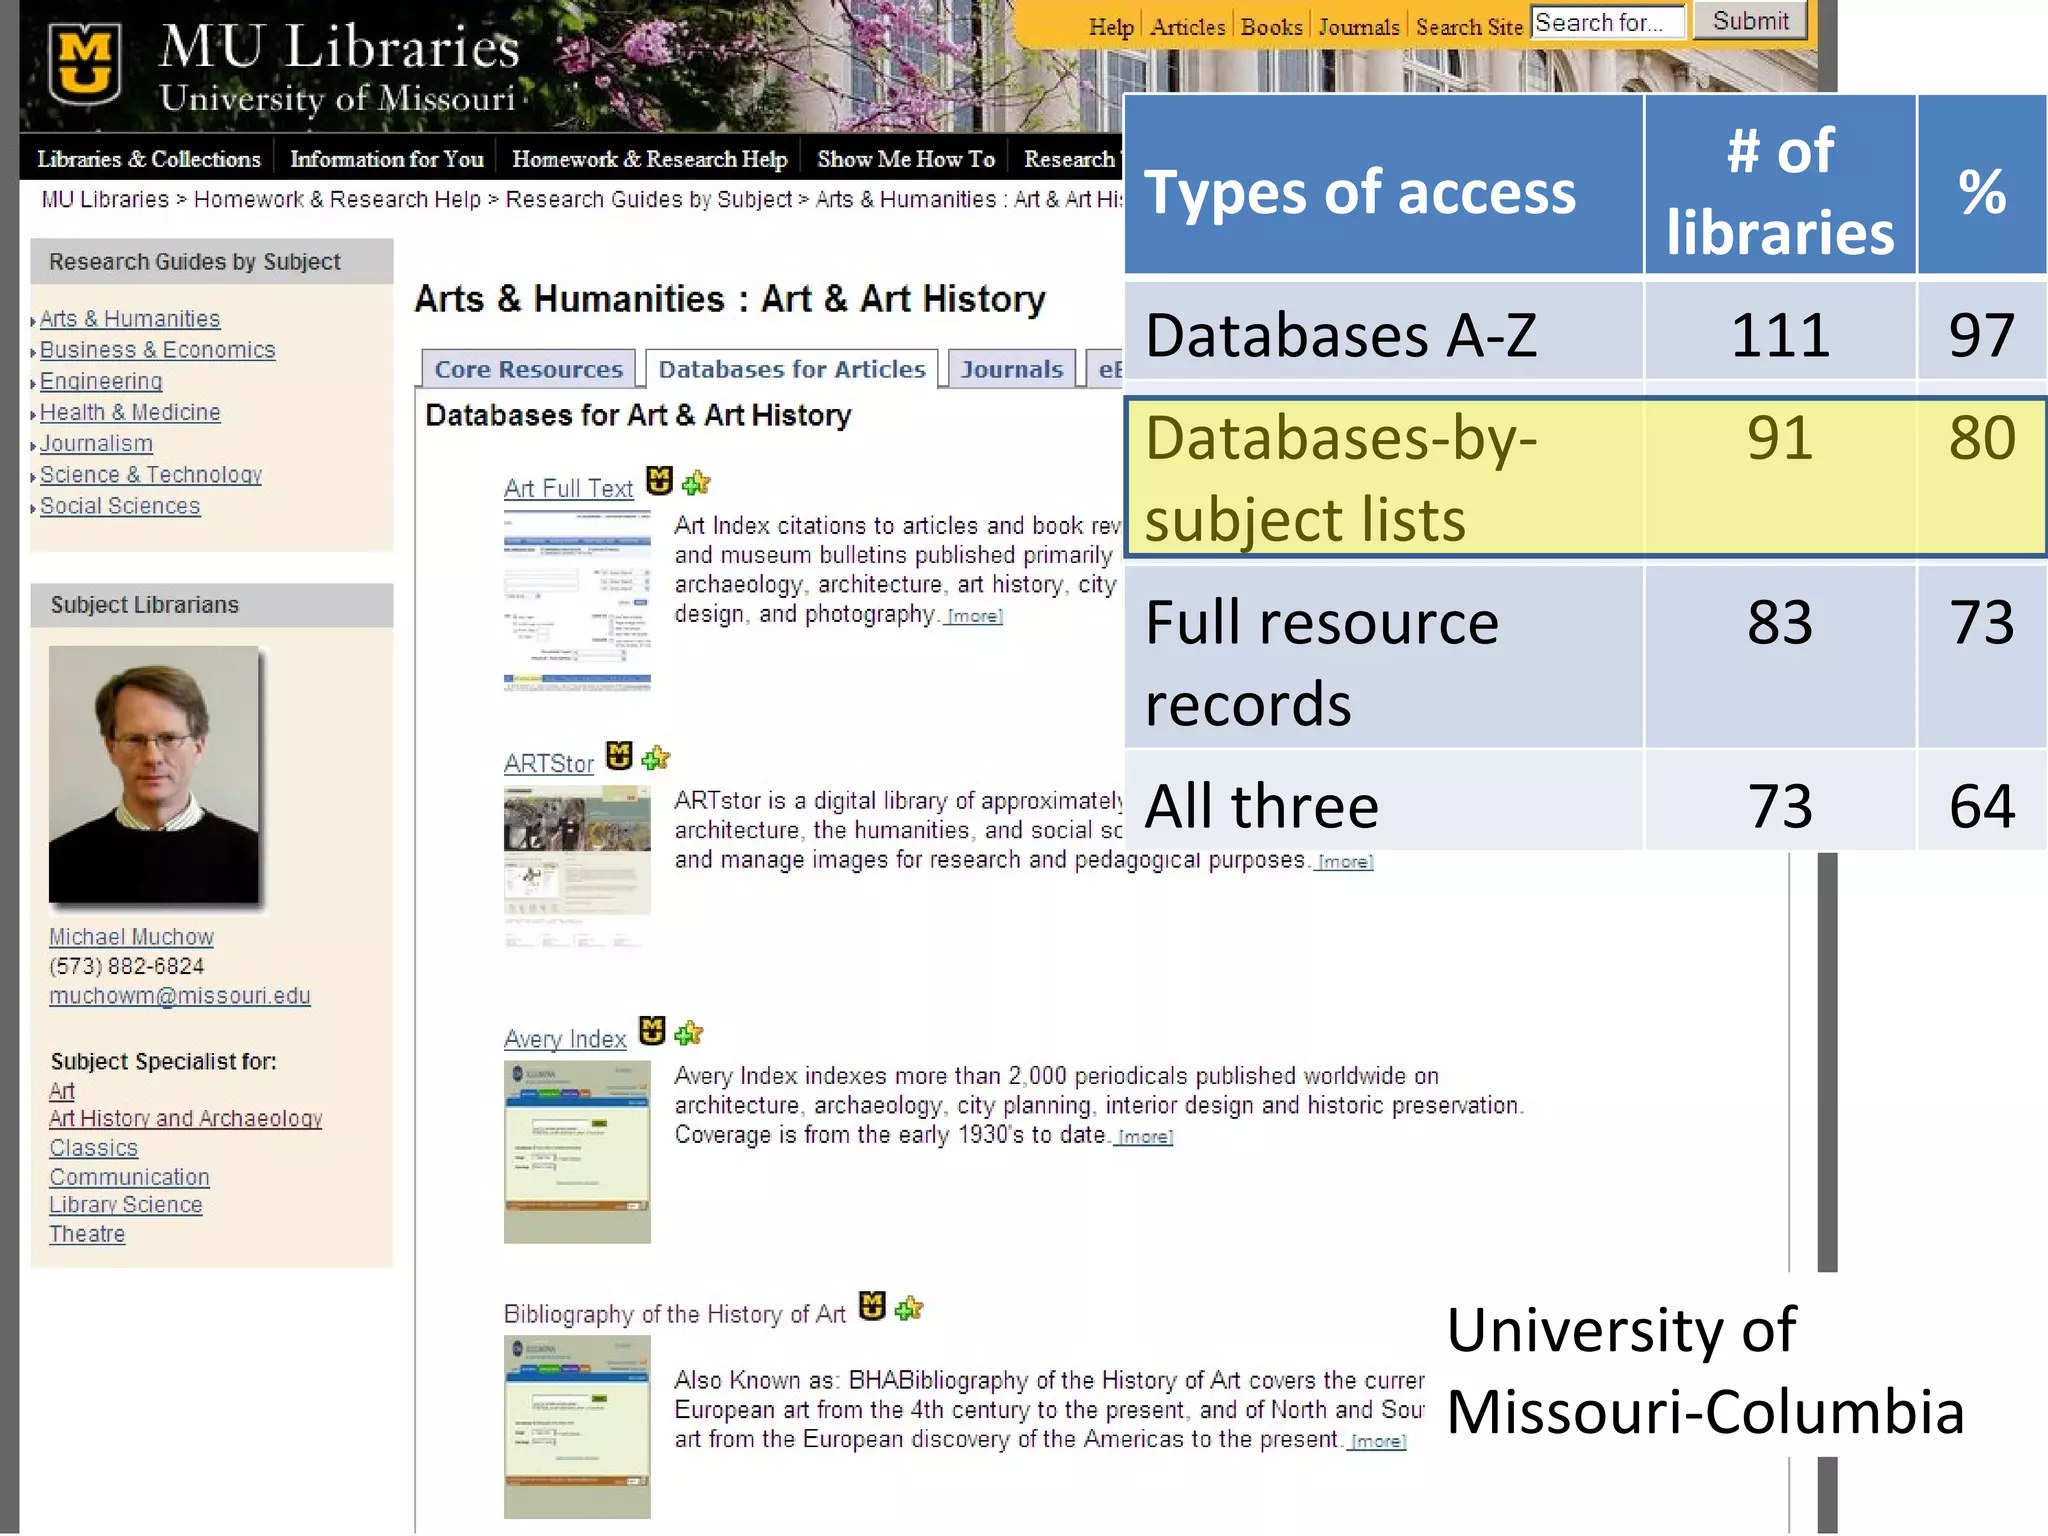
Task: Click the MU shield logo
Action: (x=85, y=66)
